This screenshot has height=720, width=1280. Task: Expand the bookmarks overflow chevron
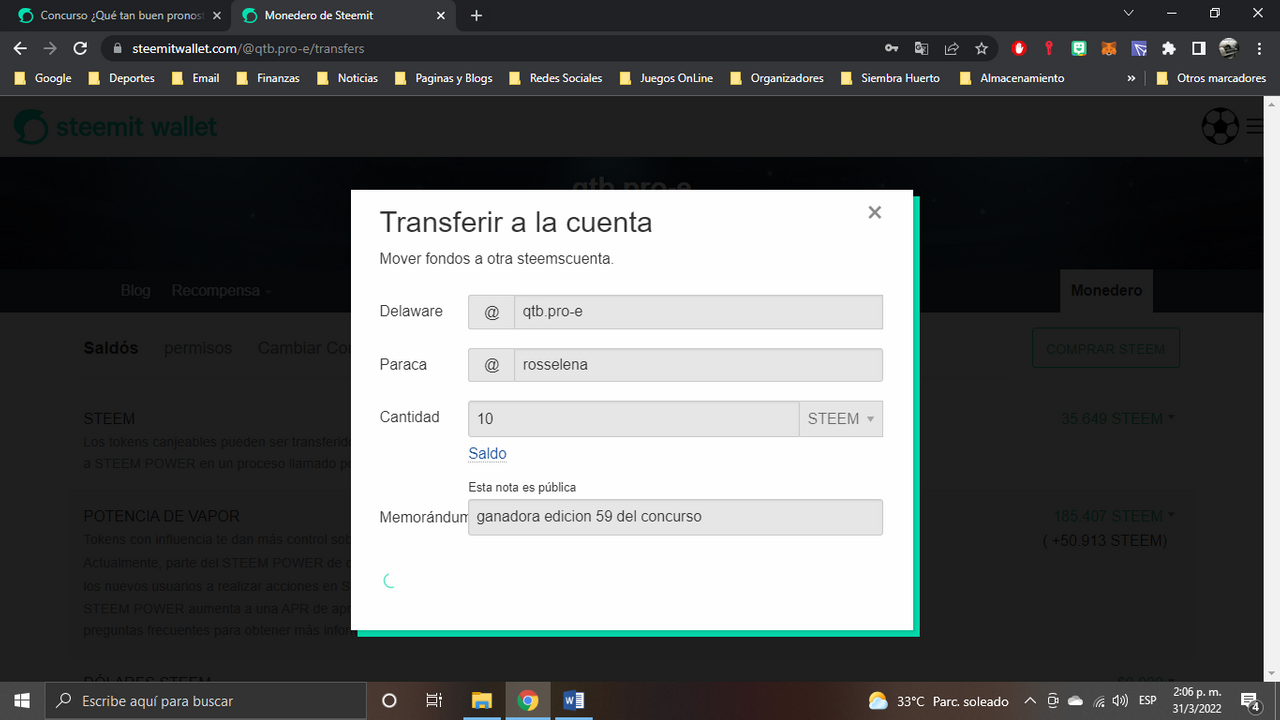point(1131,78)
